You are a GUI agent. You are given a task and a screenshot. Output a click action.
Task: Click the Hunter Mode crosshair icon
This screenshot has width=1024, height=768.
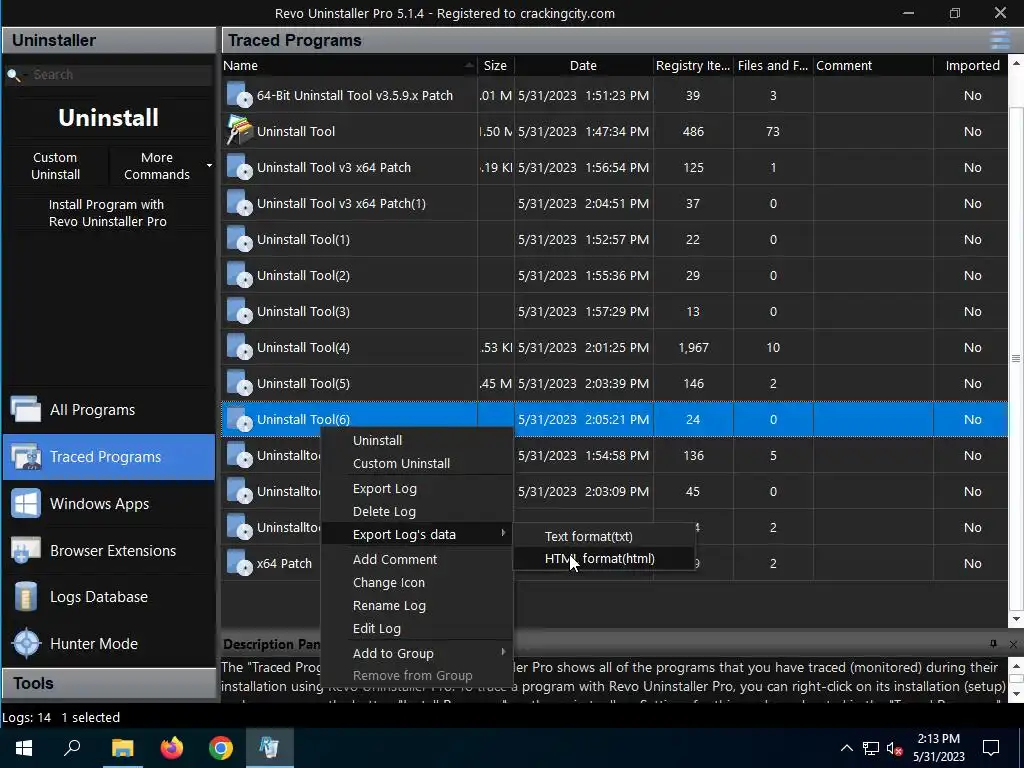27,643
